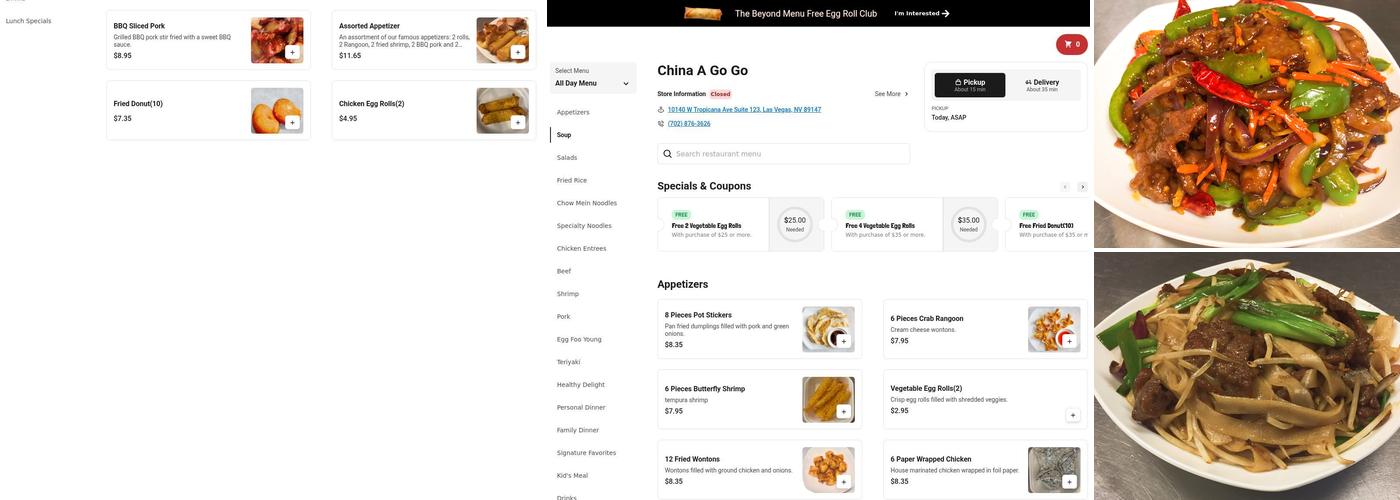Screen dimensions: 1400x500
Task: Jump to the Fried Rice category
Action: click(572, 180)
